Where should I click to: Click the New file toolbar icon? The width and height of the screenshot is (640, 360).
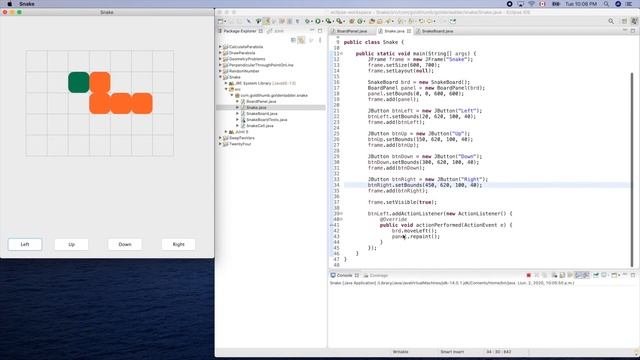click(220, 21)
